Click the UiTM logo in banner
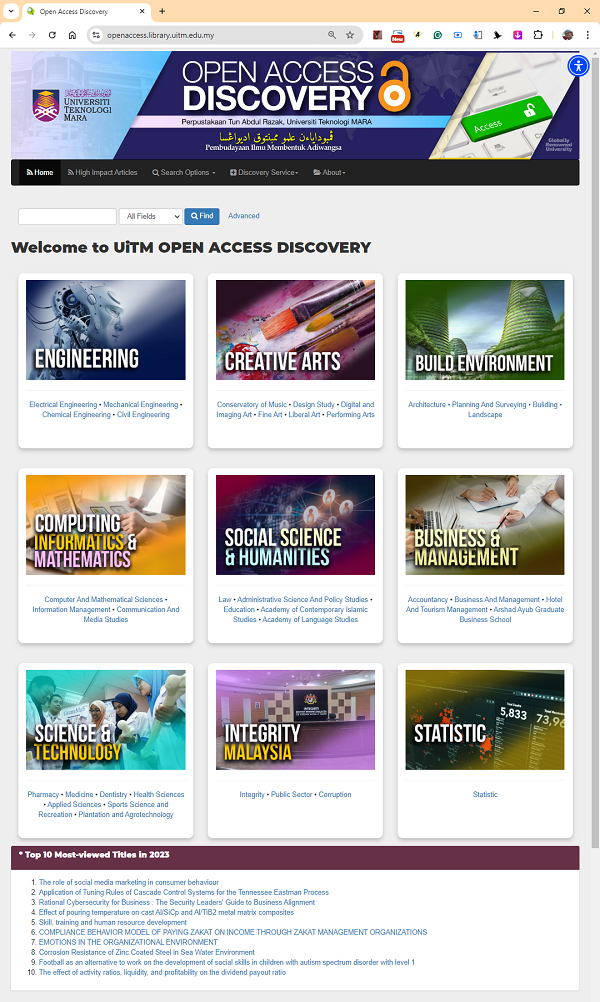Screen dimensions: 600x1002 (x=72, y=105)
